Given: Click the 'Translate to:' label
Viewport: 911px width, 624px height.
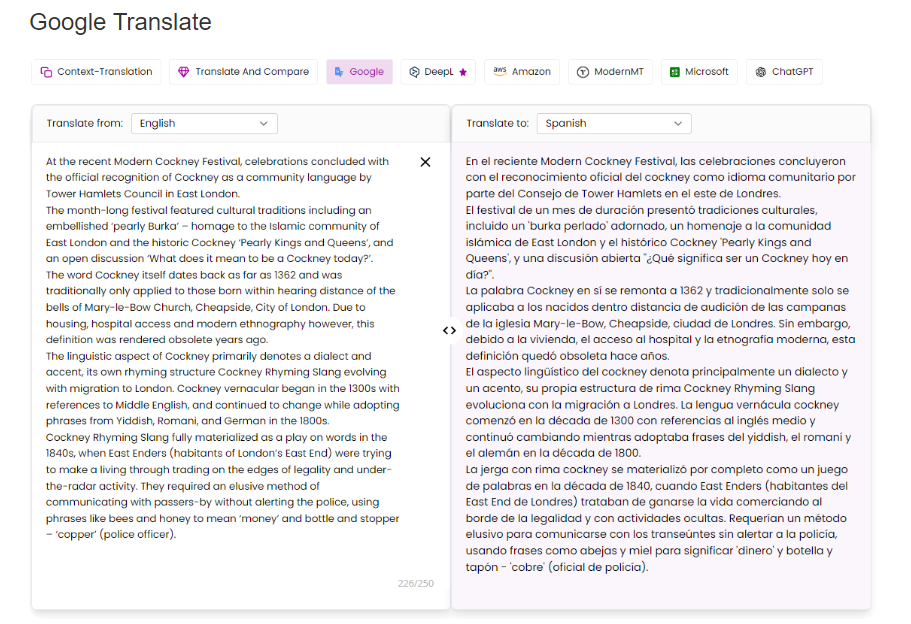Looking at the screenshot, I should tap(497, 123).
